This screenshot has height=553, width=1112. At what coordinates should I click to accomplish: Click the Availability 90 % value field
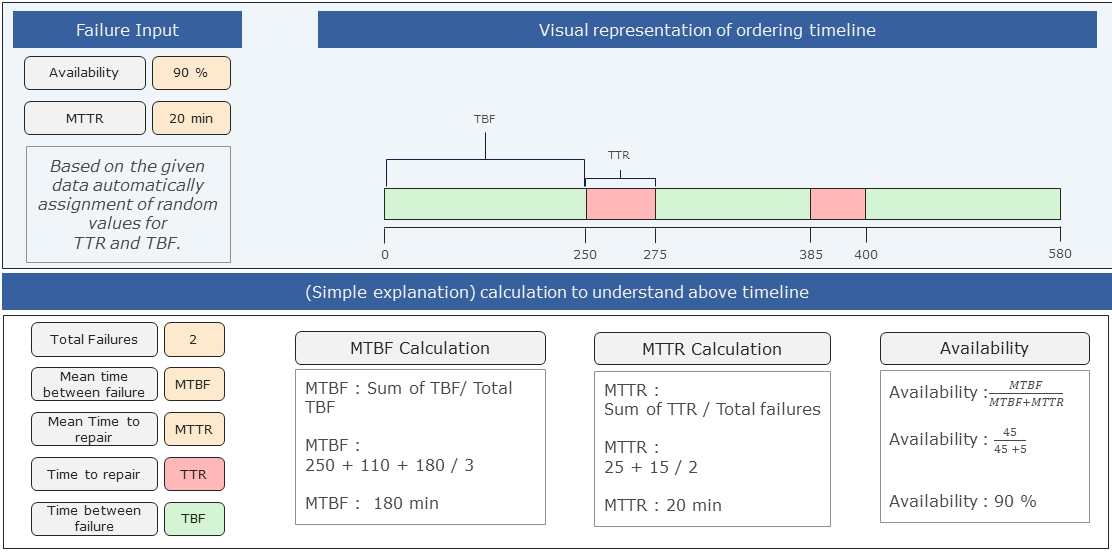(x=191, y=73)
